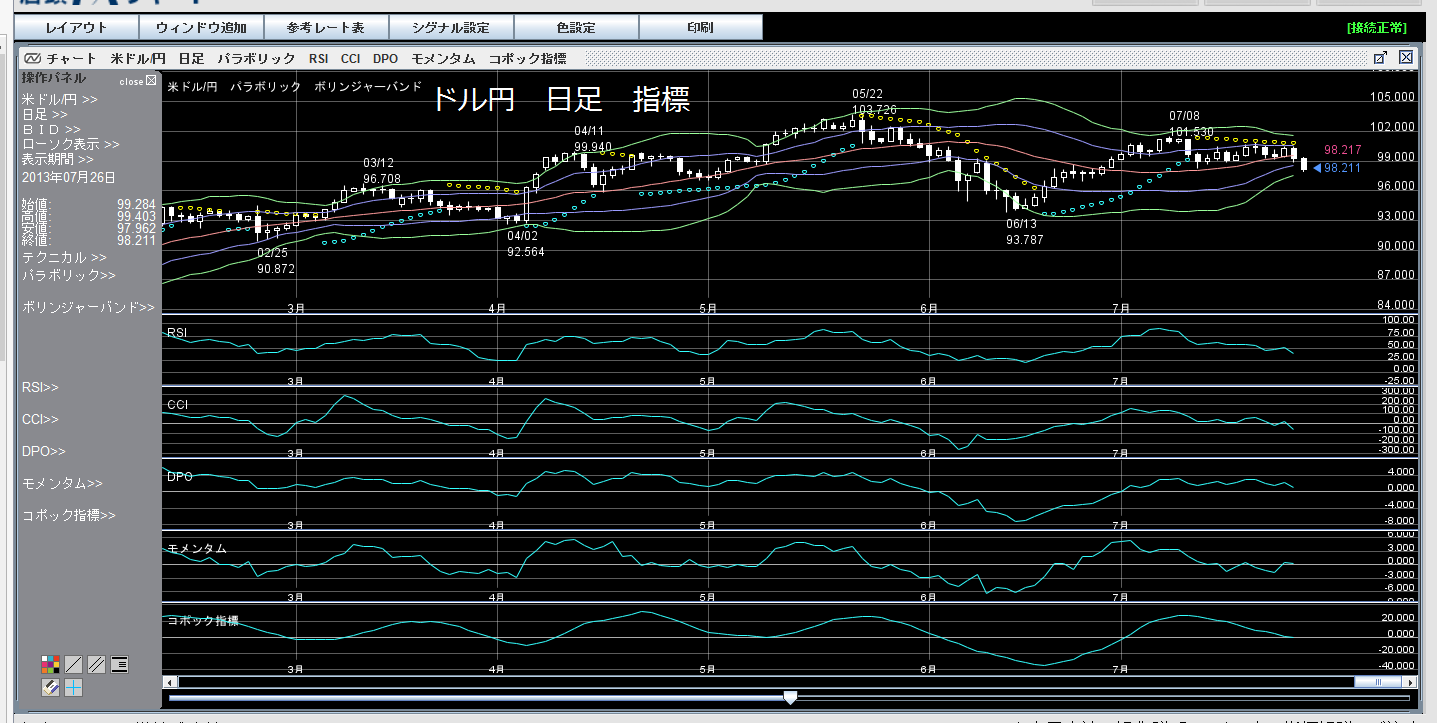Viewport: 1437px width, 723px height.
Task: Click the レイアウト toolbar button
Action: [77, 28]
